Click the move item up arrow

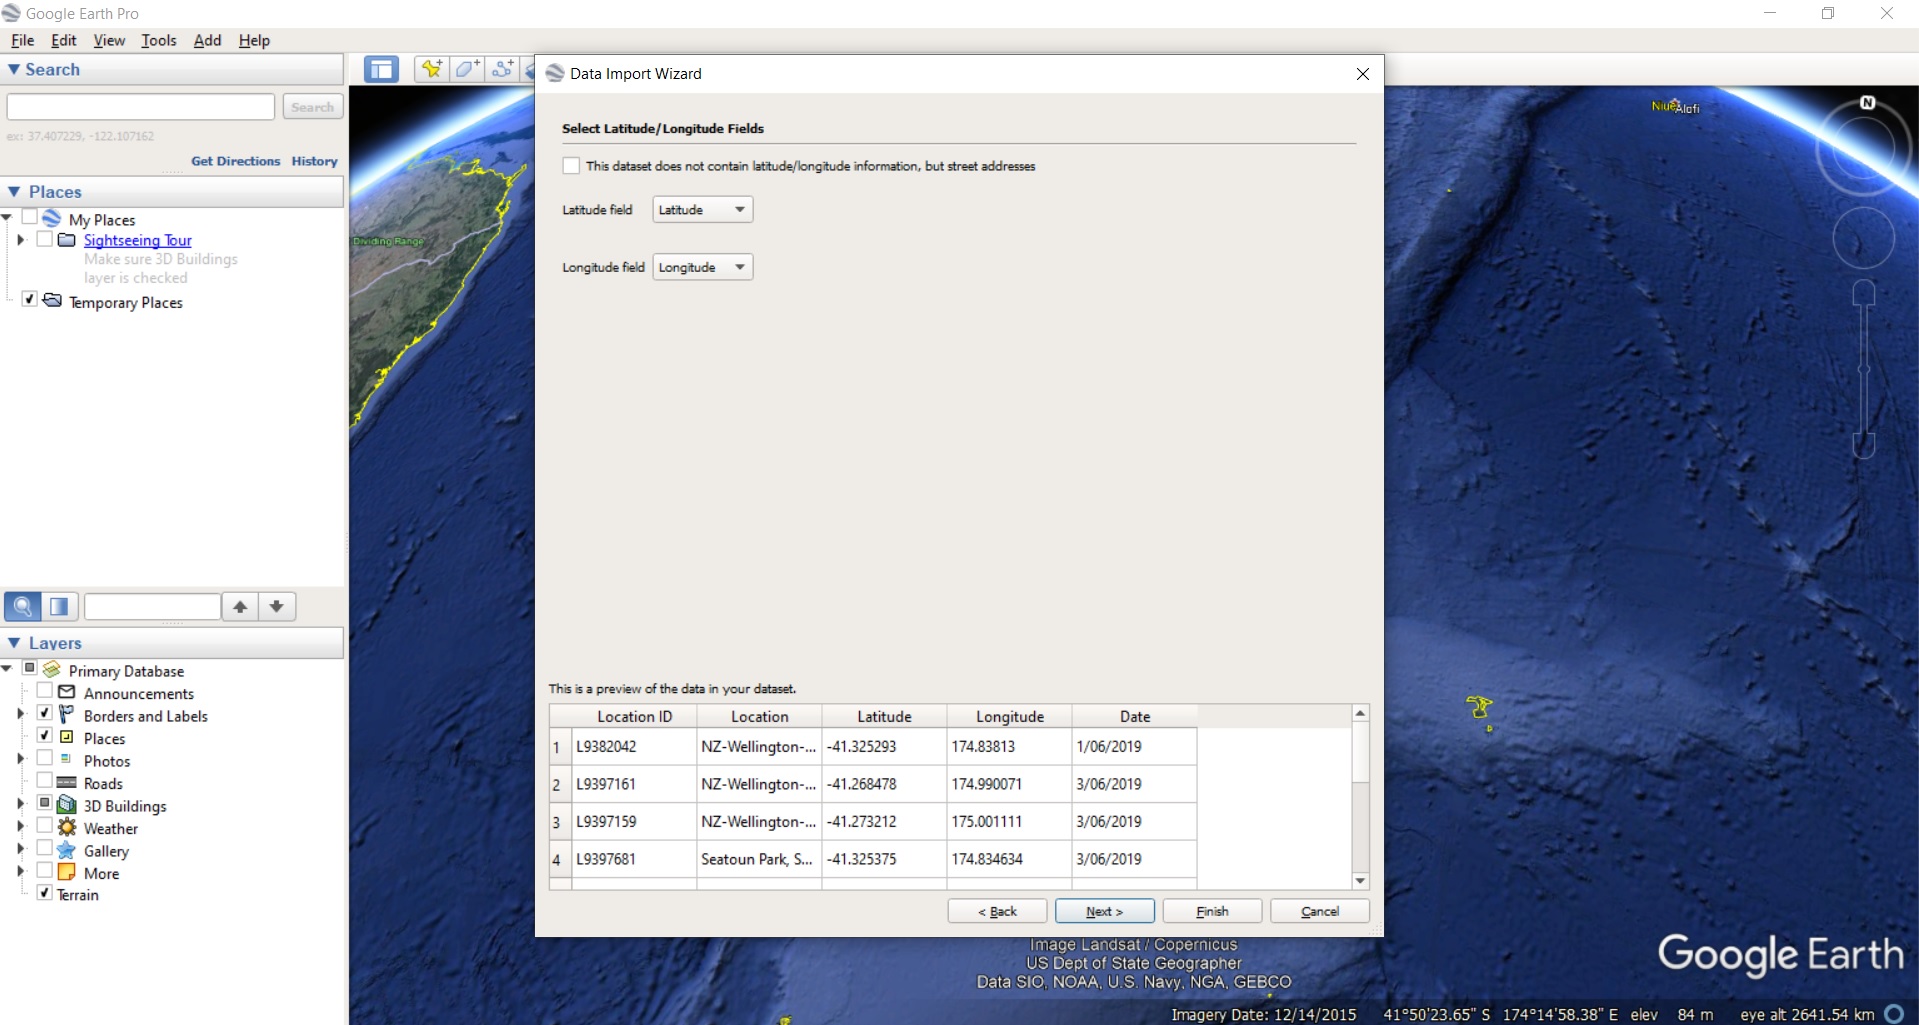click(x=240, y=606)
